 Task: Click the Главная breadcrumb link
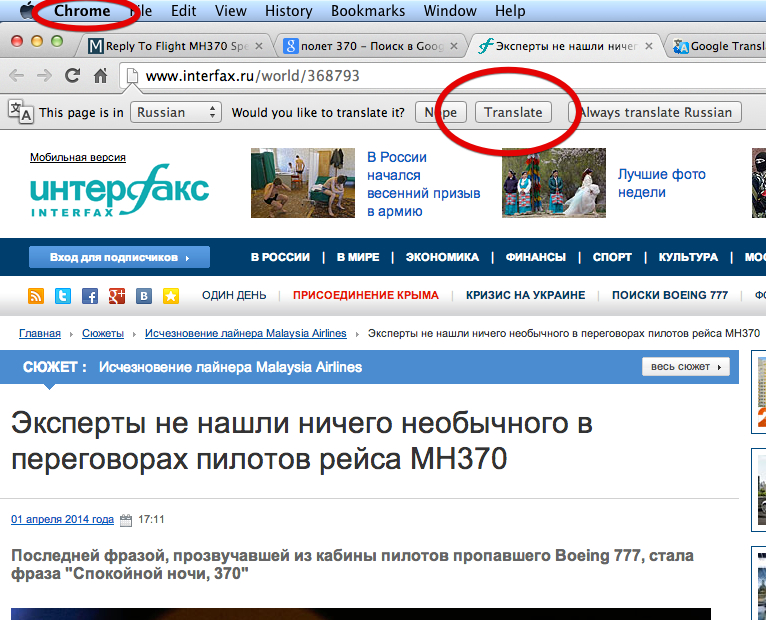point(40,333)
